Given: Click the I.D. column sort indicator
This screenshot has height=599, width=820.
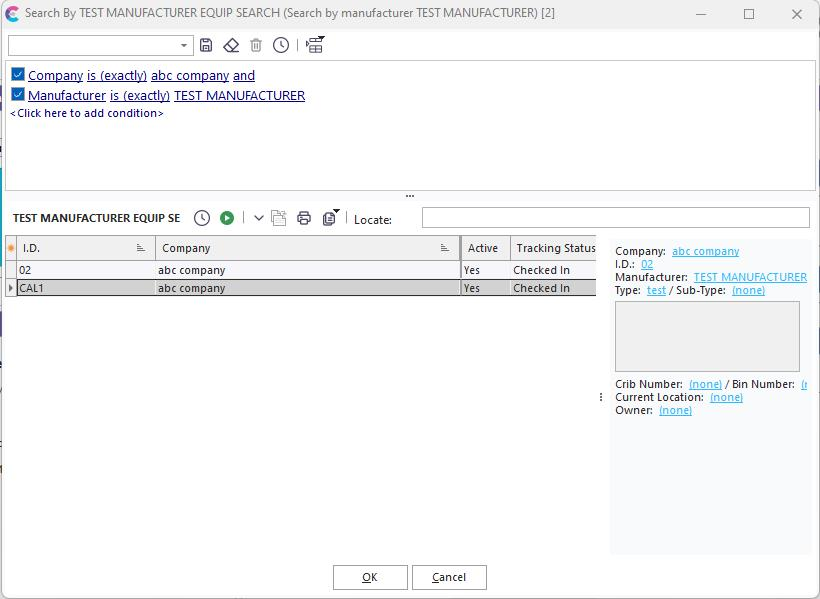Looking at the screenshot, I should [141, 248].
